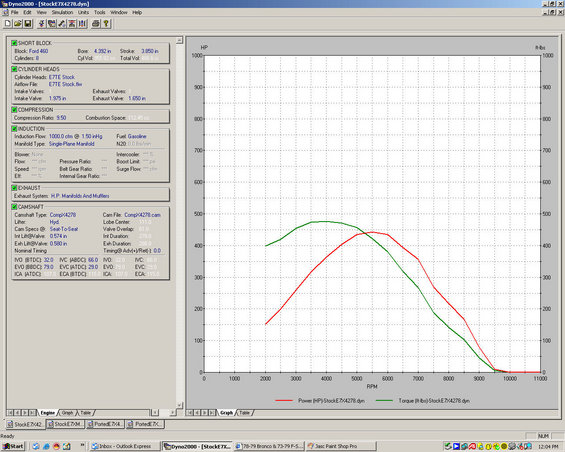This screenshot has width=565, height=452.
Task: Select the E7TE Stock cylinder heads value
Action: coord(62,77)
